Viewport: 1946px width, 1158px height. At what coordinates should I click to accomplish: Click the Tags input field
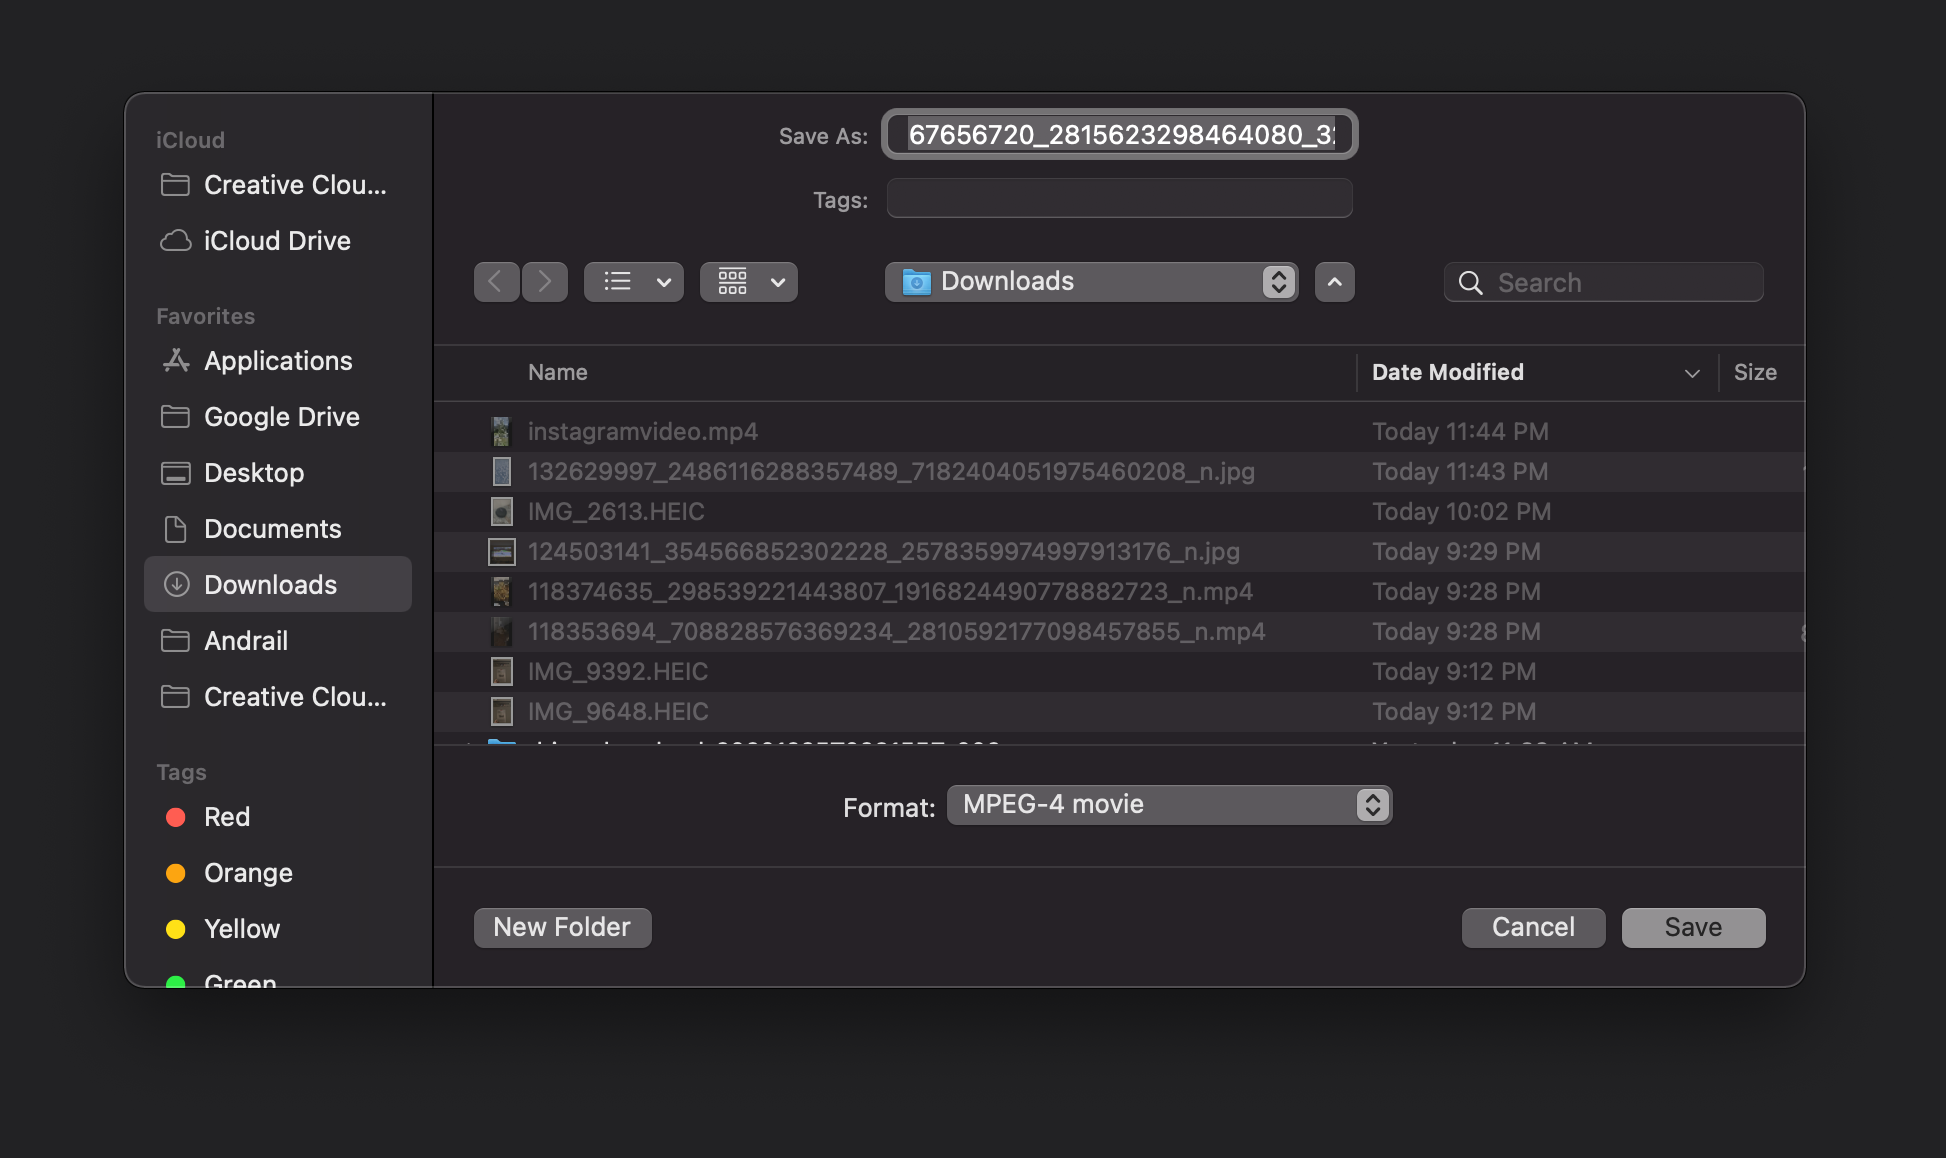tap(1119, 199)
